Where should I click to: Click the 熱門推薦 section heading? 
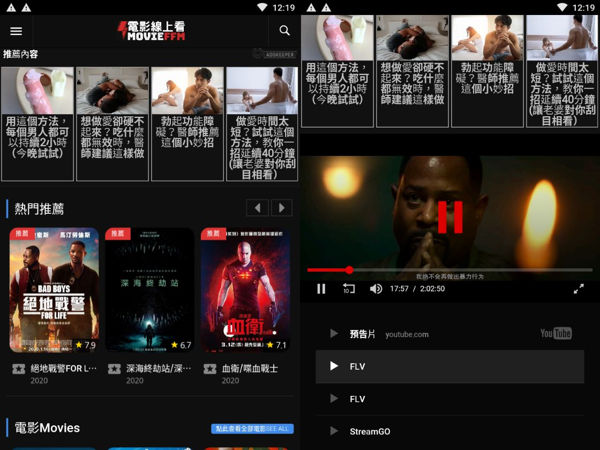[39, 209]
